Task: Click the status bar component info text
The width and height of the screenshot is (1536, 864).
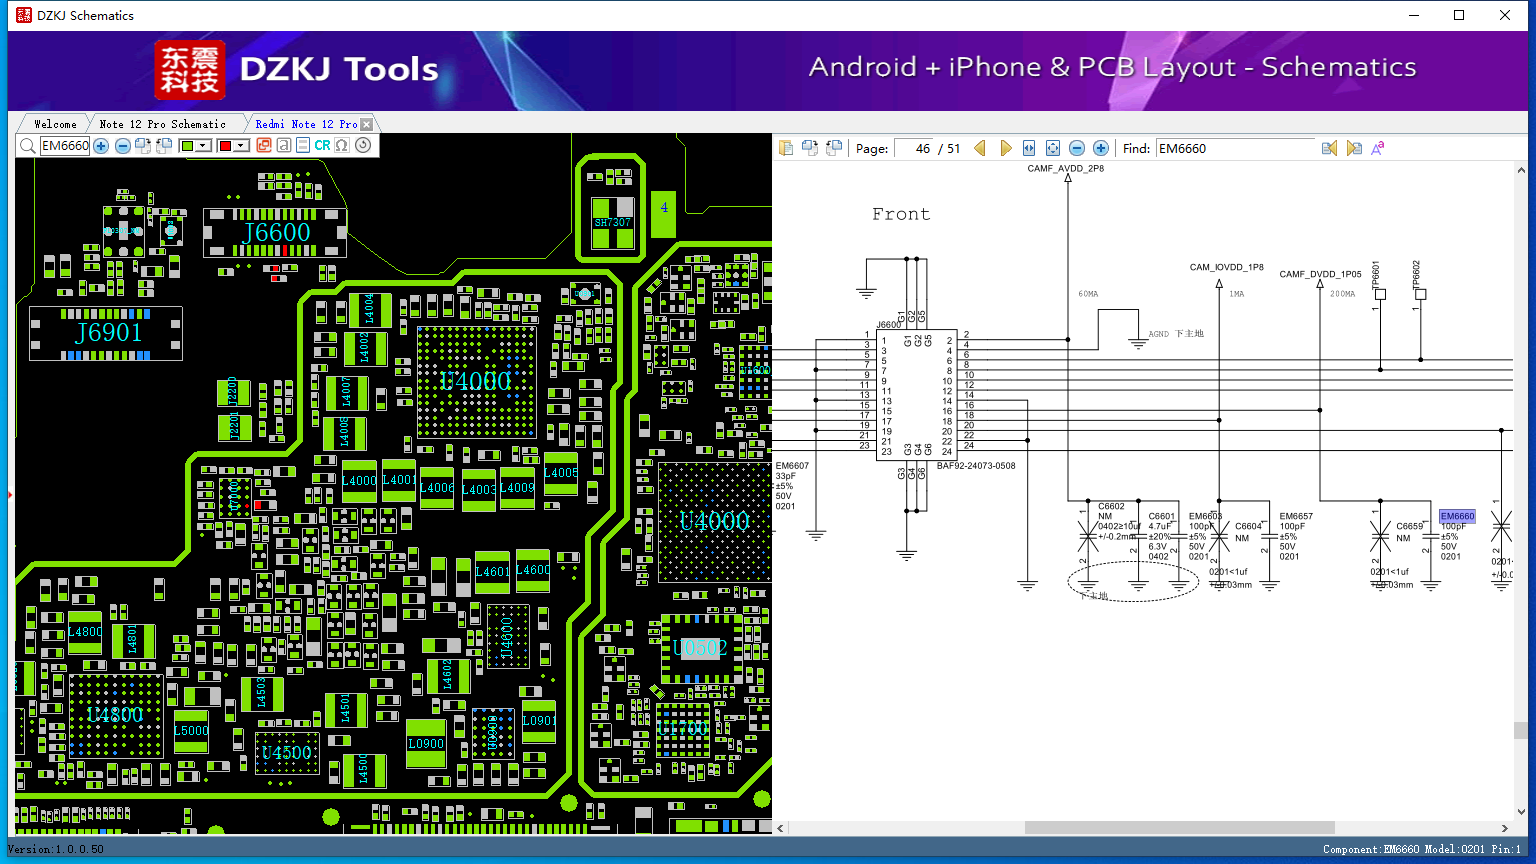Action: [1421, 849]
